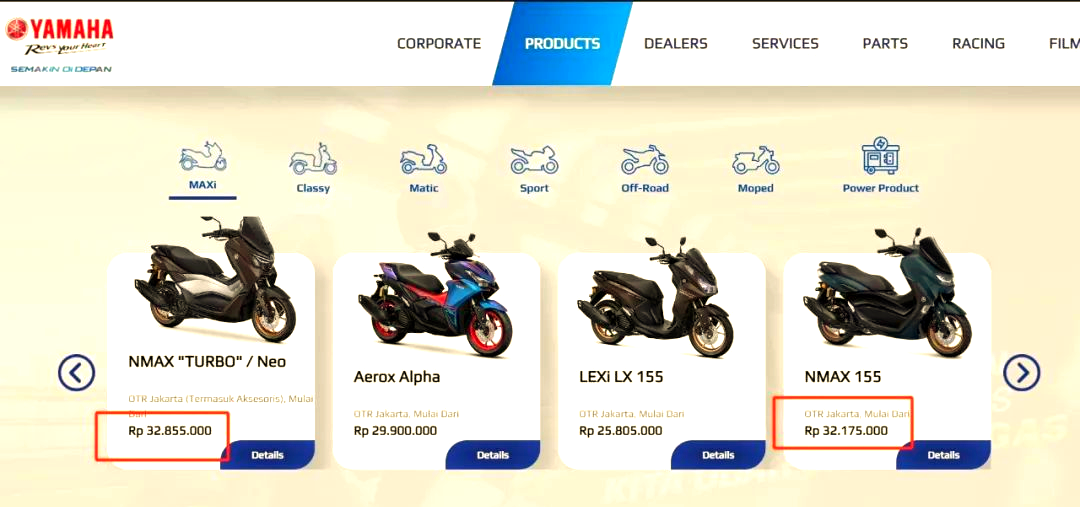Open the CORPORATE menu item

click(439, 43)
